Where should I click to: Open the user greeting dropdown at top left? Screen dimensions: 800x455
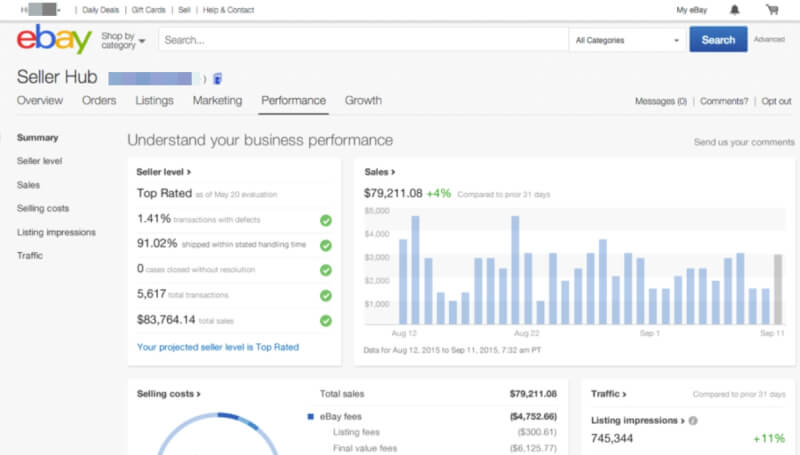click(x=41, y=10)
